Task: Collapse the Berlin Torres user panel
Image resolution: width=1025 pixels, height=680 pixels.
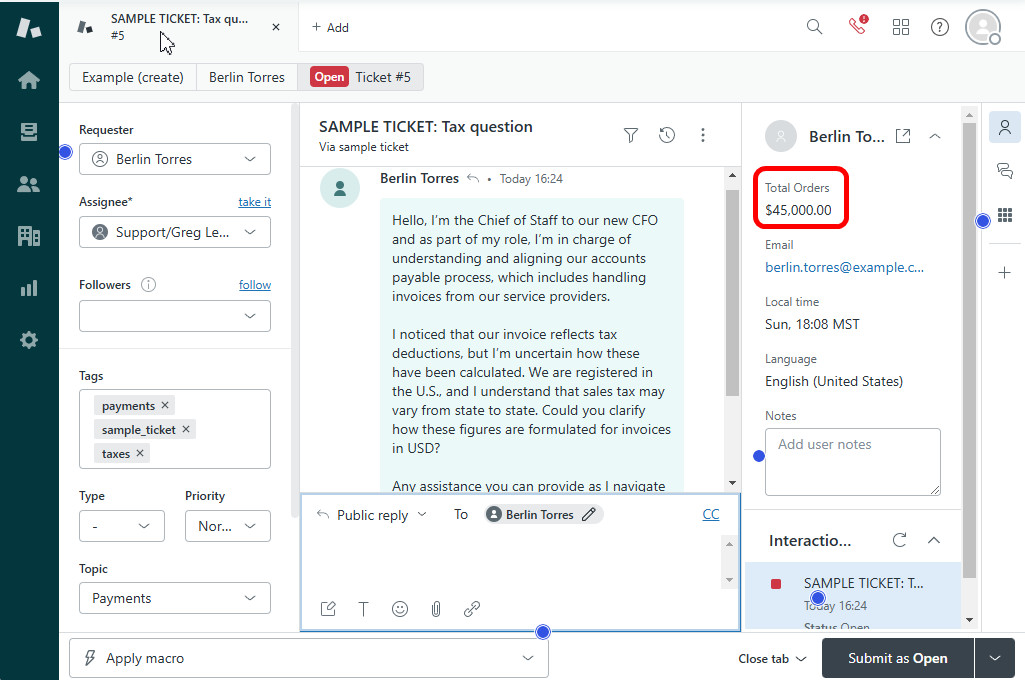Action: click(934, 136)
